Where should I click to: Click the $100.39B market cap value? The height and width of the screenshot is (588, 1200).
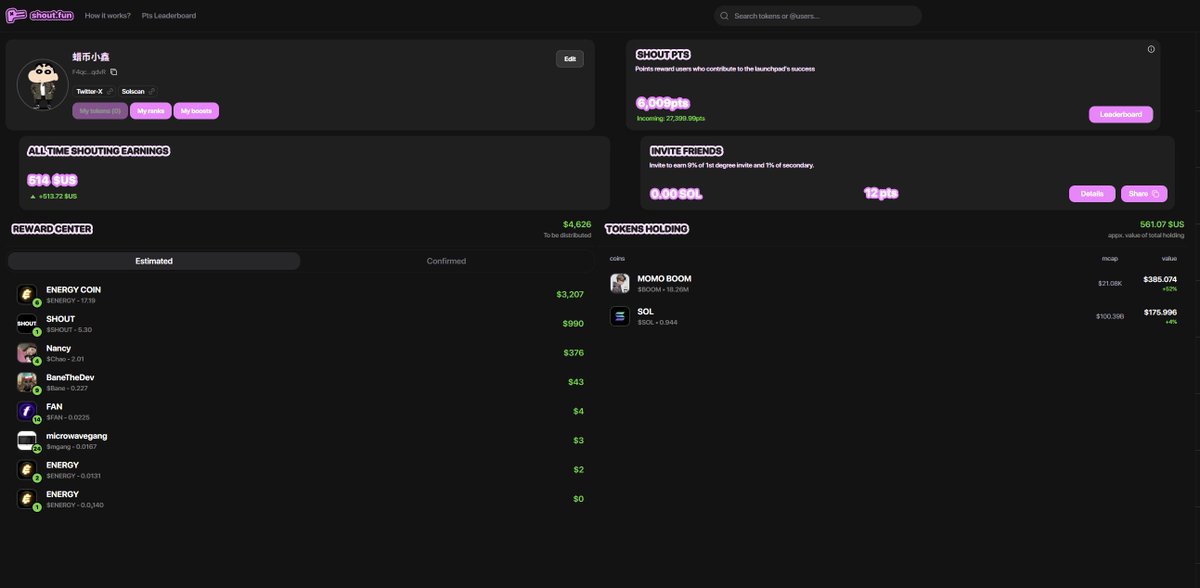pyautogui.click(x=1109, y=316)
